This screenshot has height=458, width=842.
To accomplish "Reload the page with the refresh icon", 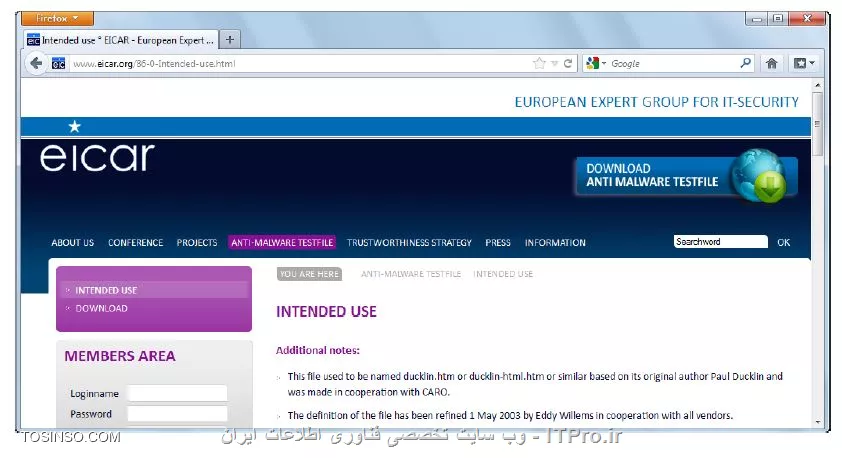I will pos(568,63).
